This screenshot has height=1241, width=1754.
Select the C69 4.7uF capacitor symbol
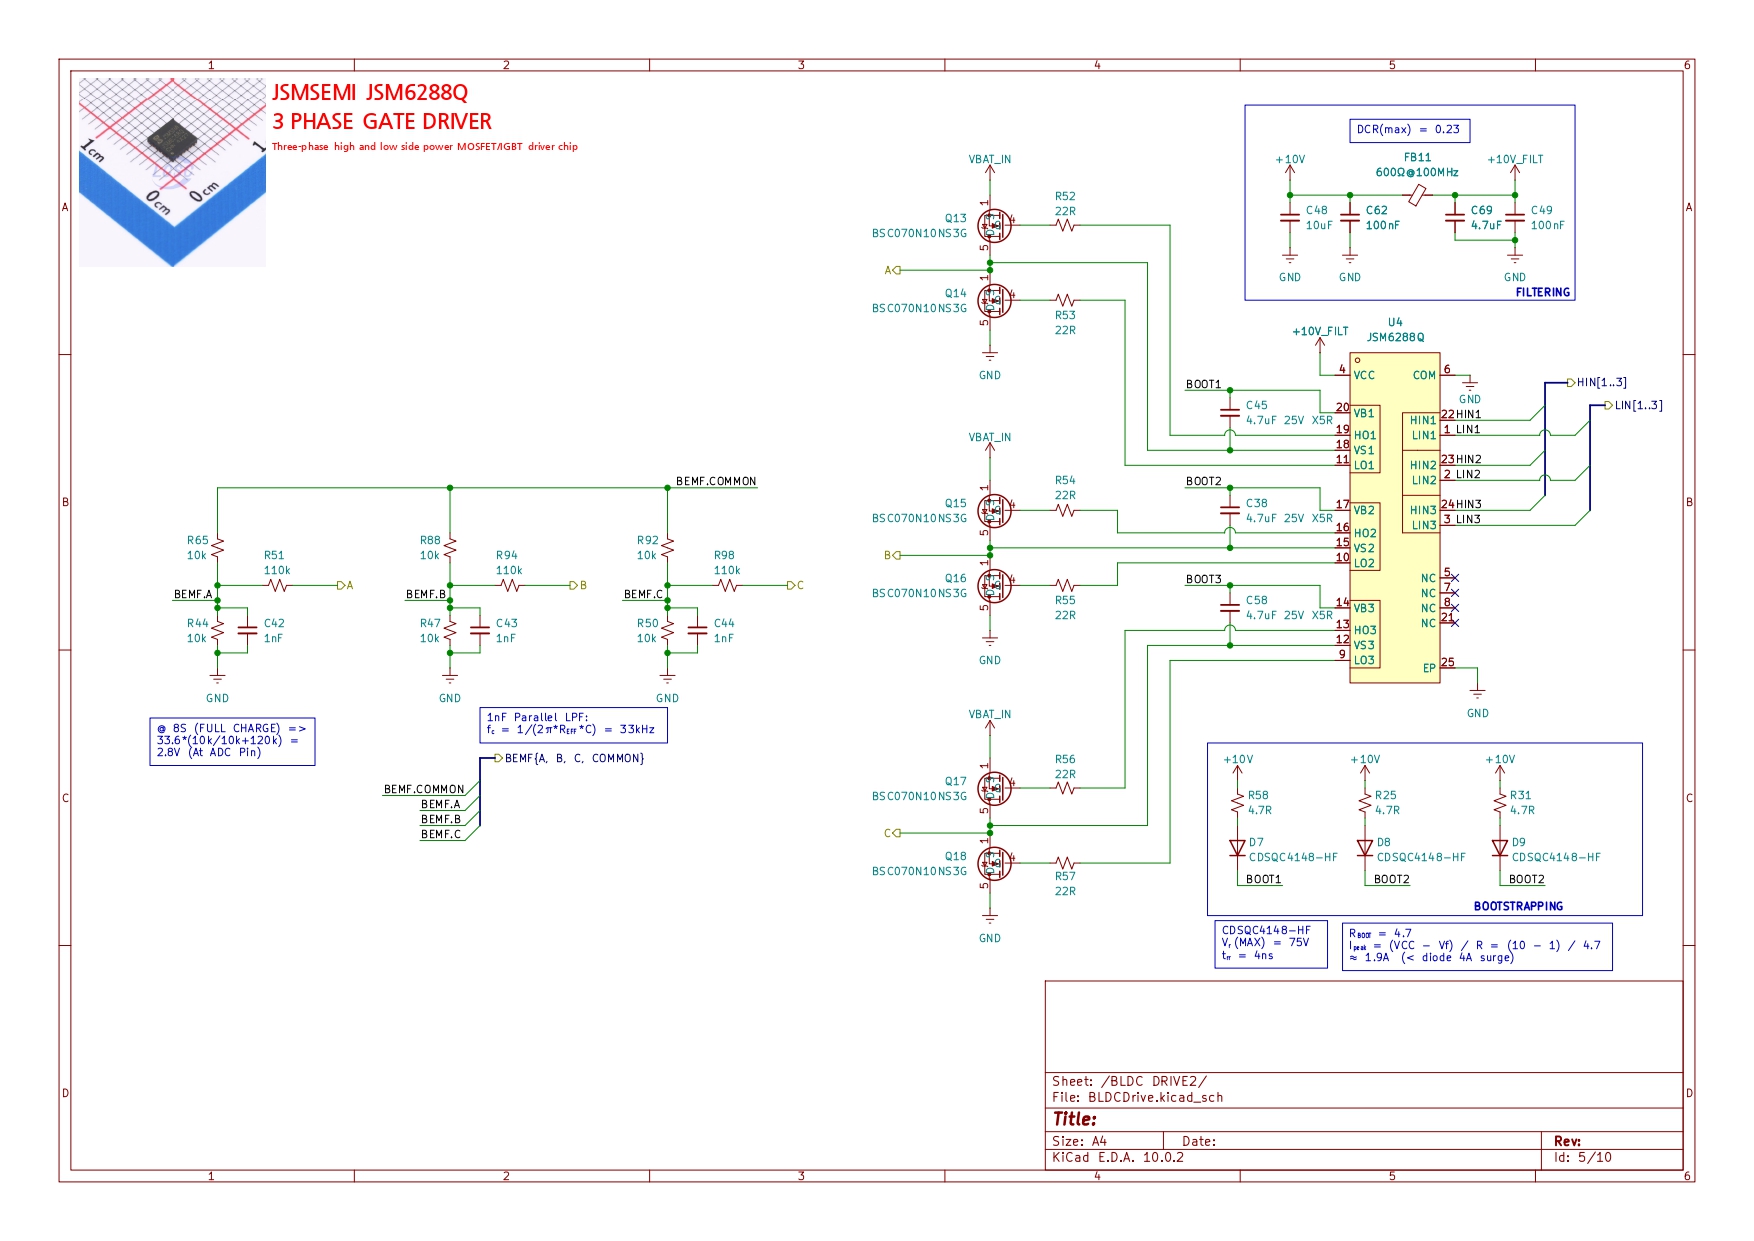[1455, 218]
